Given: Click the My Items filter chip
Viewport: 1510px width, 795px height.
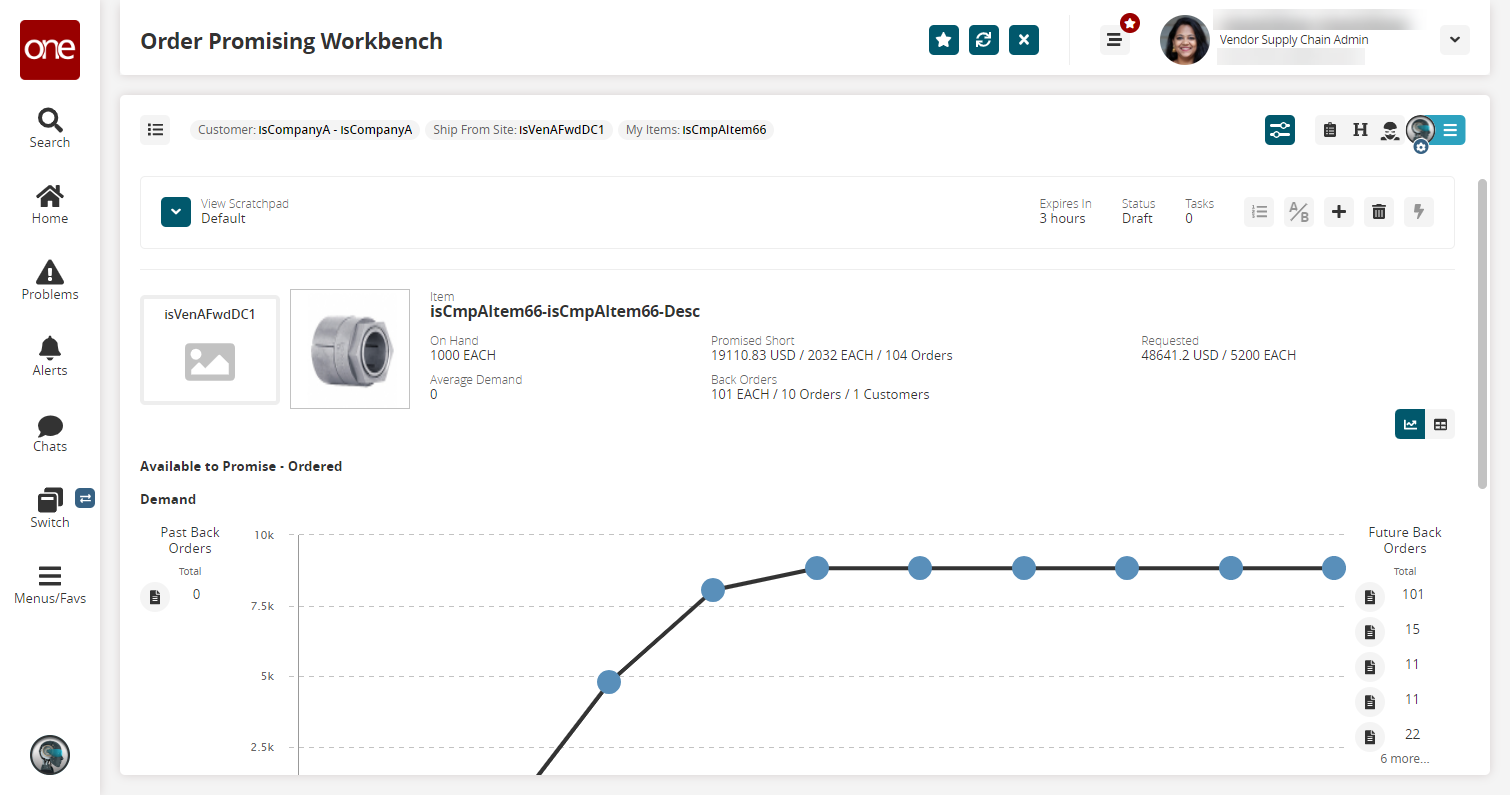Looking at the screenshot, I should [696, 130].
